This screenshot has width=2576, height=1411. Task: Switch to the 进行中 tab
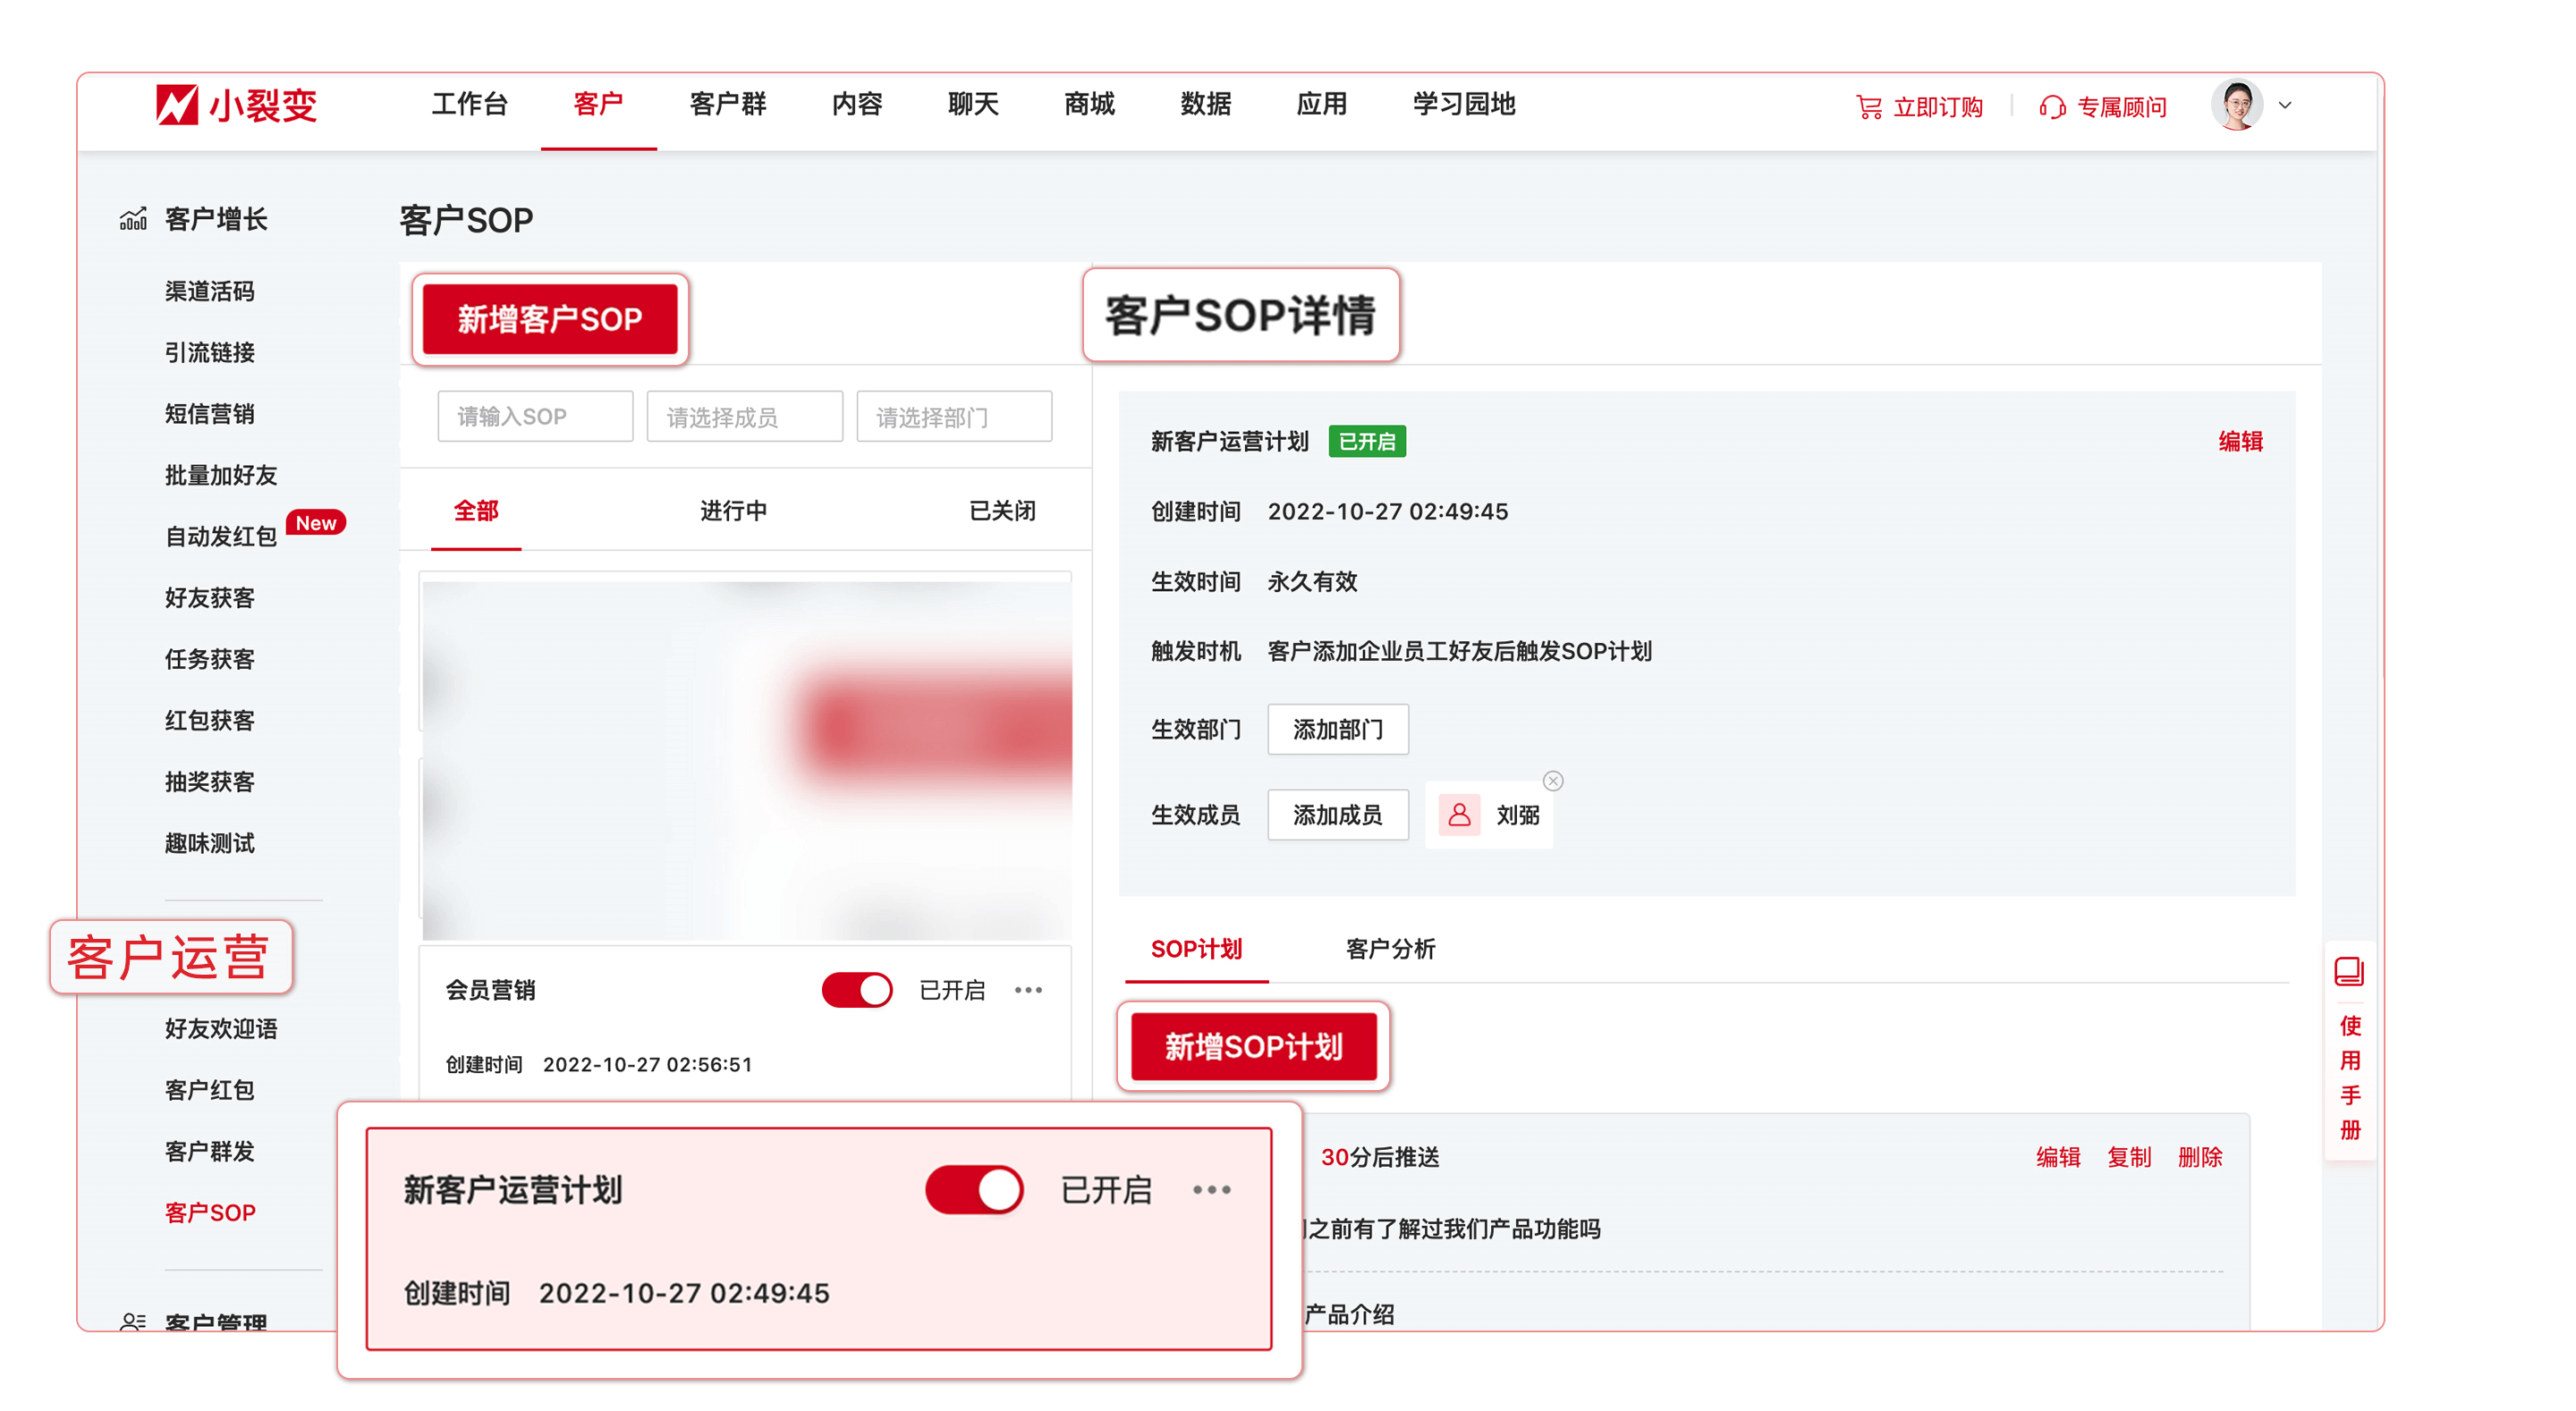(733, 511)
